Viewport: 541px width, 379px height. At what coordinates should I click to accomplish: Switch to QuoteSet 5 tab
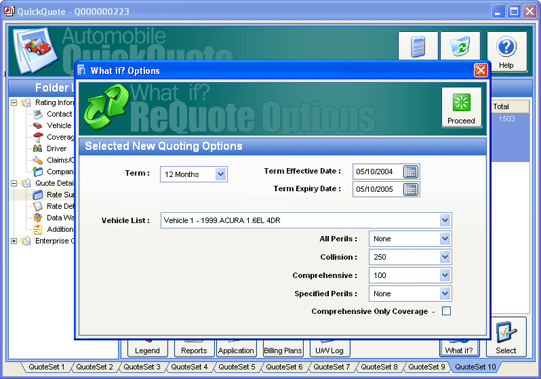click(237, 367)
